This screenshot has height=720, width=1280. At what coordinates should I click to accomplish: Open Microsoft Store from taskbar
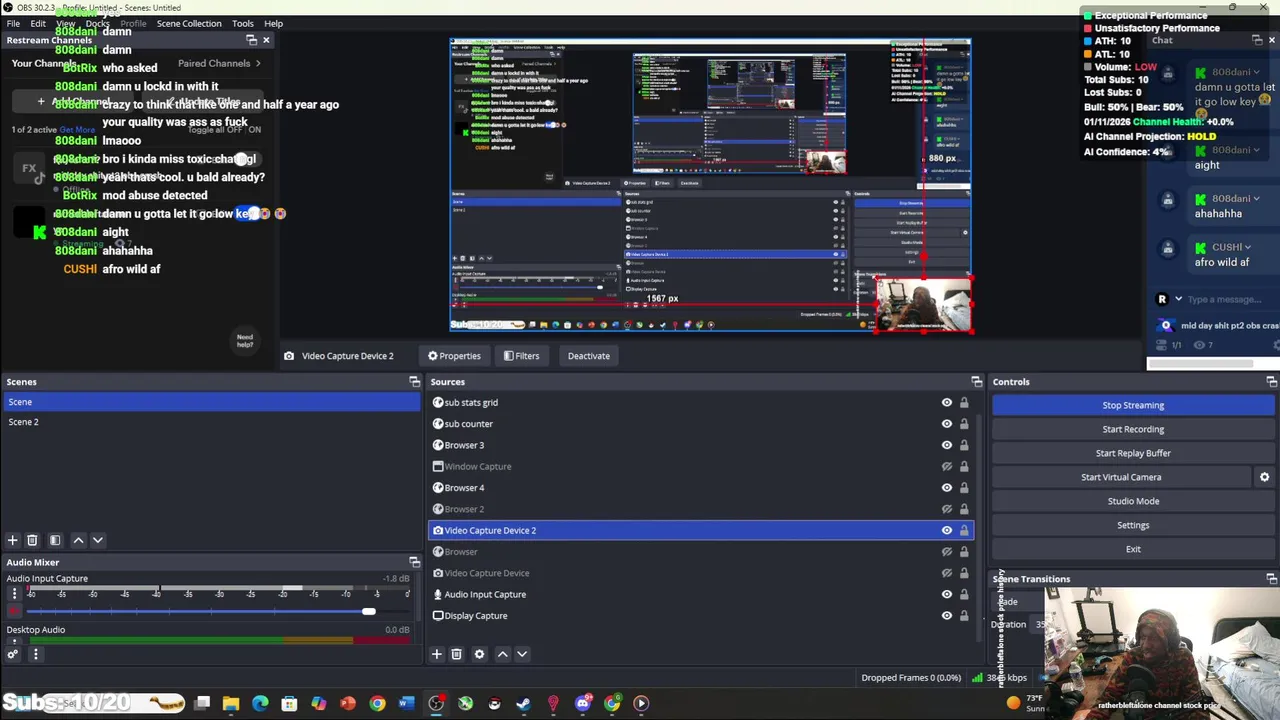pos(289,703)
